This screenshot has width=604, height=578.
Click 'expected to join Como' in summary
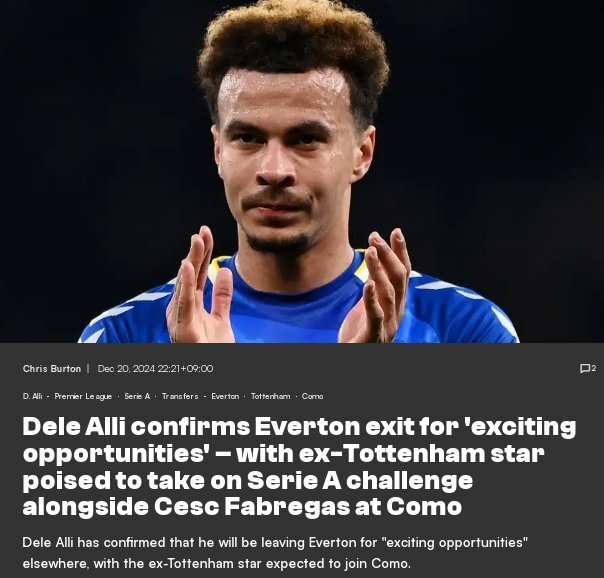pyautogui.click(x=338, y=564)
